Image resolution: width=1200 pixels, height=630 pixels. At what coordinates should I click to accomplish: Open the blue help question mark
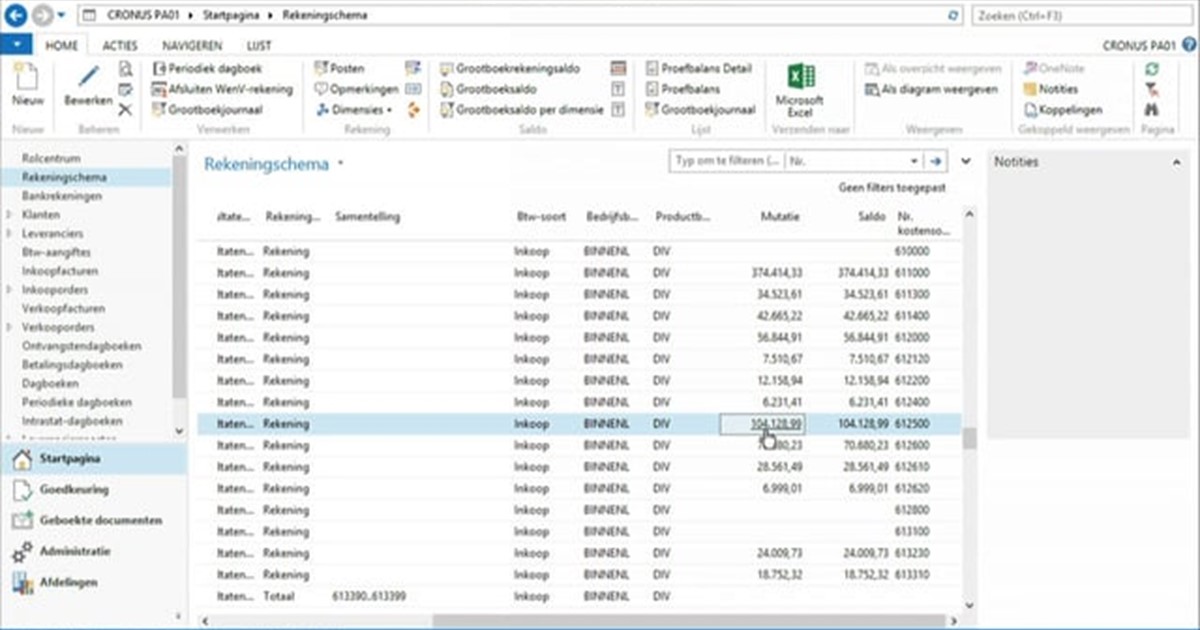tap(1187, 45)
